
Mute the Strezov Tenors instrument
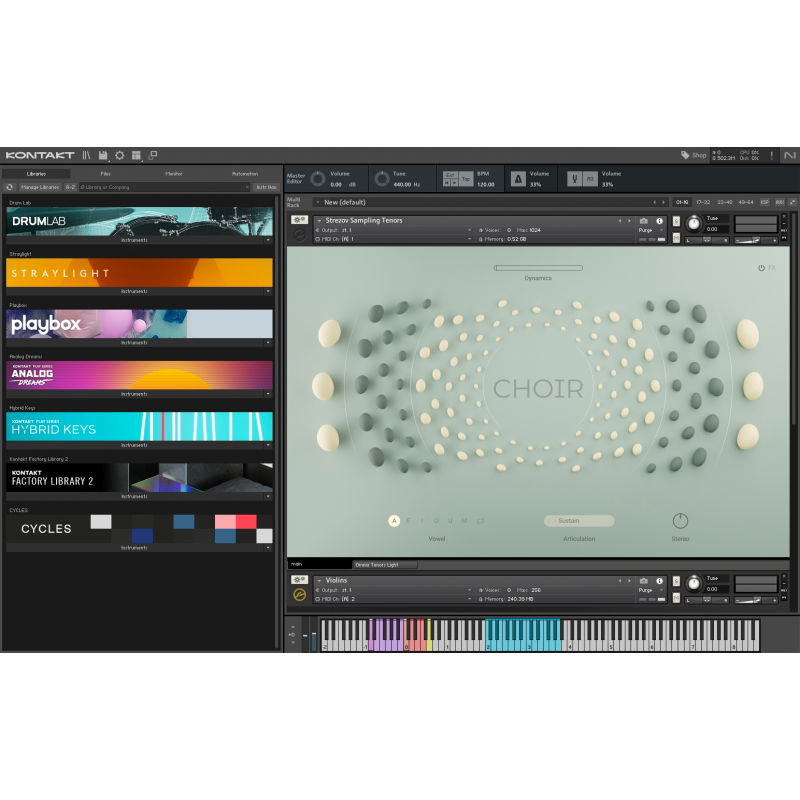[676, 238]
